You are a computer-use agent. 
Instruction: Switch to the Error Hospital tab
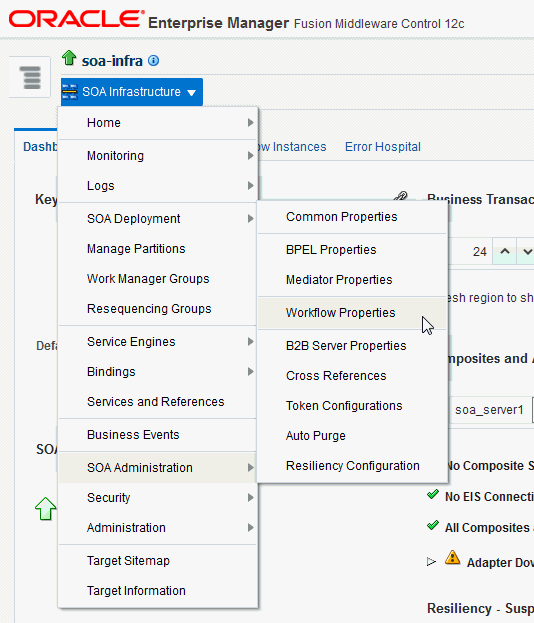click(383, 147)
